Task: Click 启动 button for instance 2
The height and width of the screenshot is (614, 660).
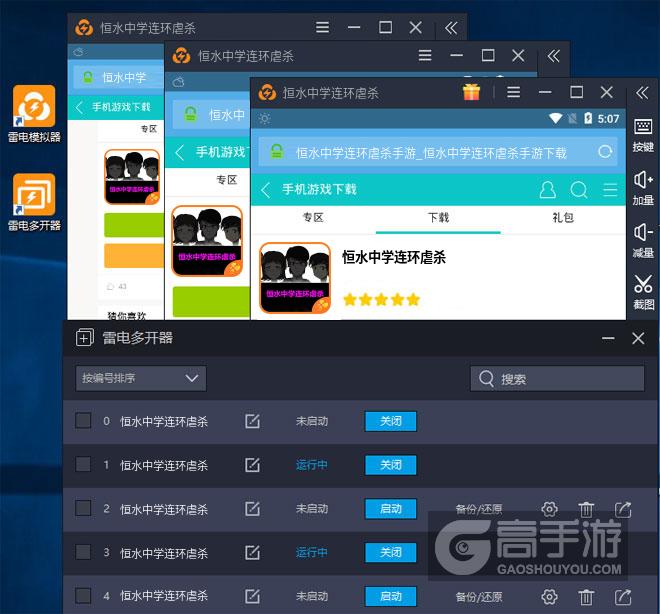Action: coord(391,509)
